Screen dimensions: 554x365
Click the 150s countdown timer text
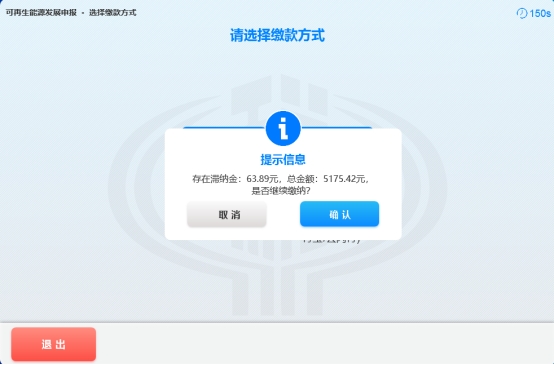click(540, 13)
